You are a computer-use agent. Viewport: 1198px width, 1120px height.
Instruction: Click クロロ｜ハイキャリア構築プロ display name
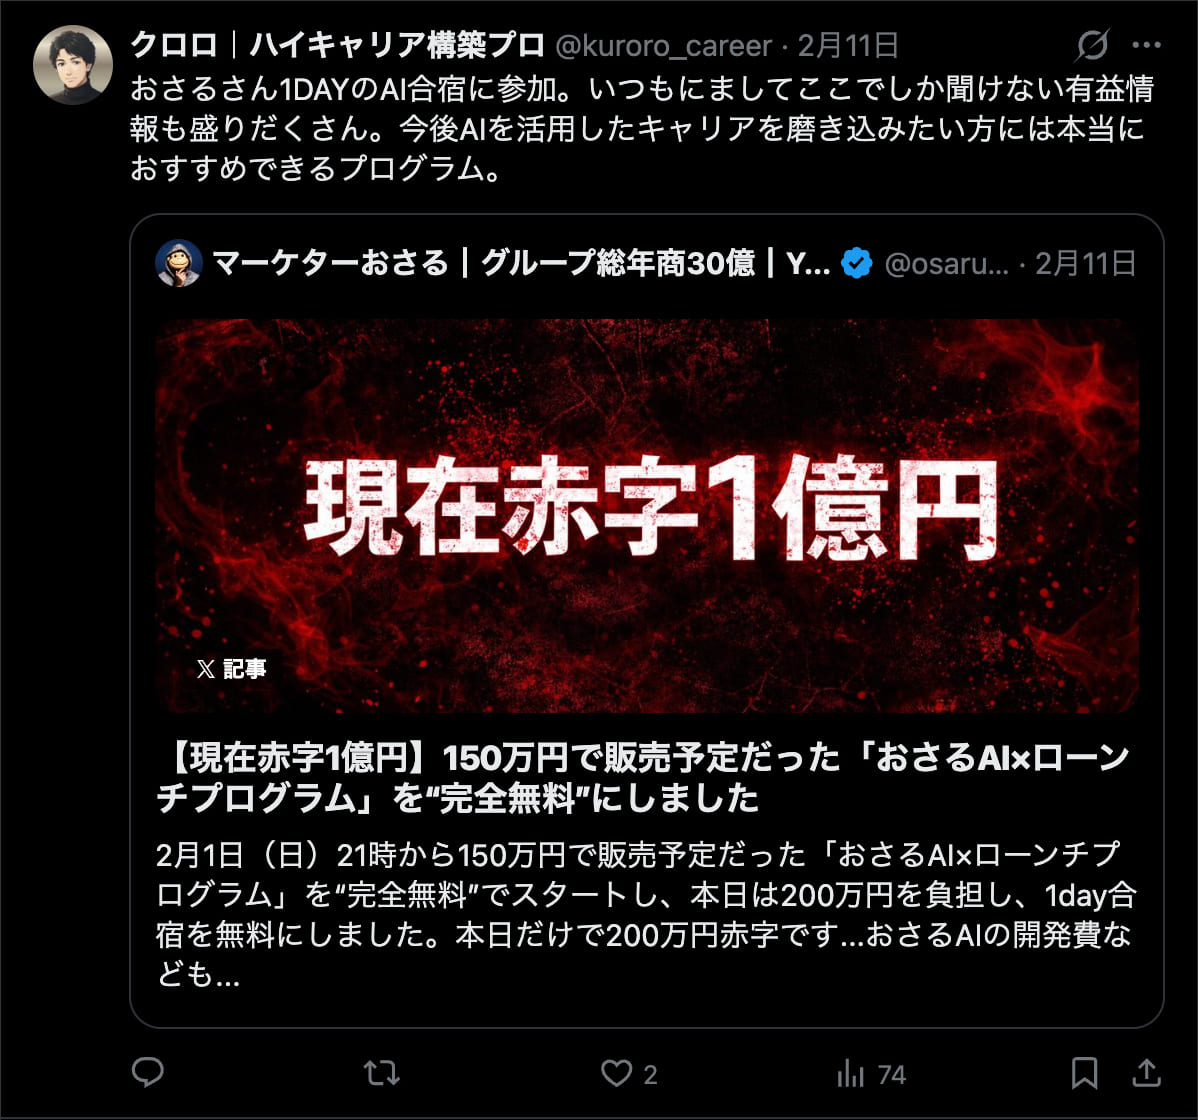[x=337, y=45]
